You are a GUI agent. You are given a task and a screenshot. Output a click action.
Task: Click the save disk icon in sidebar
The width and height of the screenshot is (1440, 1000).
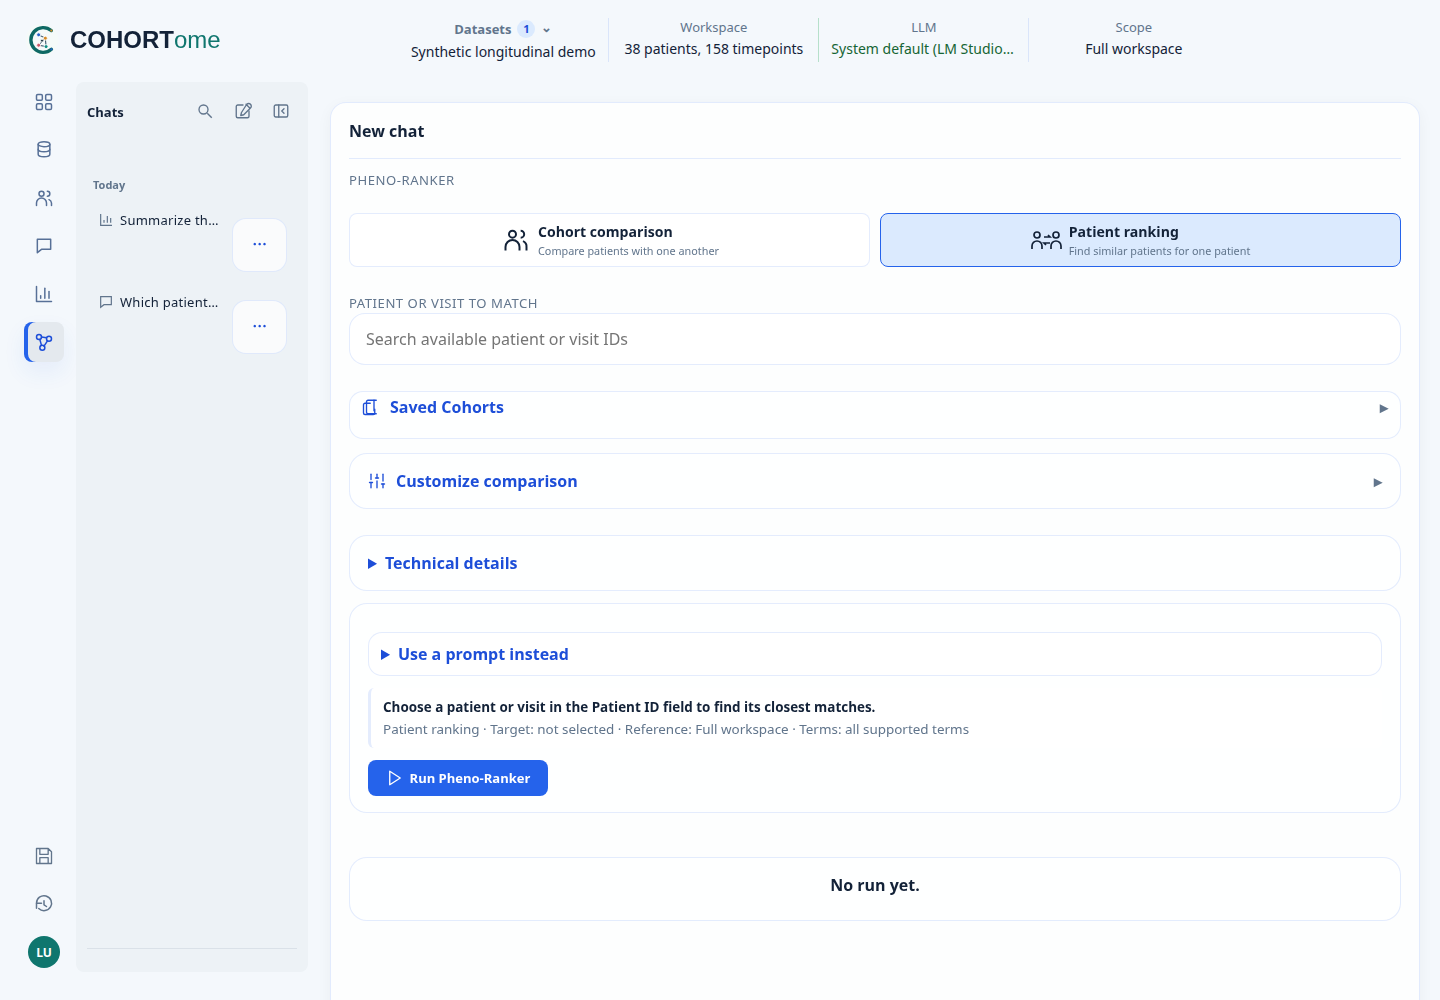44,856
